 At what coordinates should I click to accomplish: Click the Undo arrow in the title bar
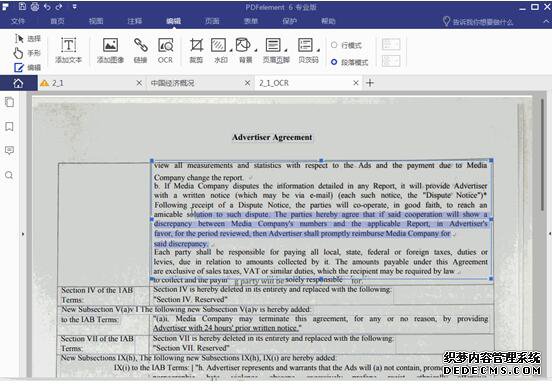[47, 7]
